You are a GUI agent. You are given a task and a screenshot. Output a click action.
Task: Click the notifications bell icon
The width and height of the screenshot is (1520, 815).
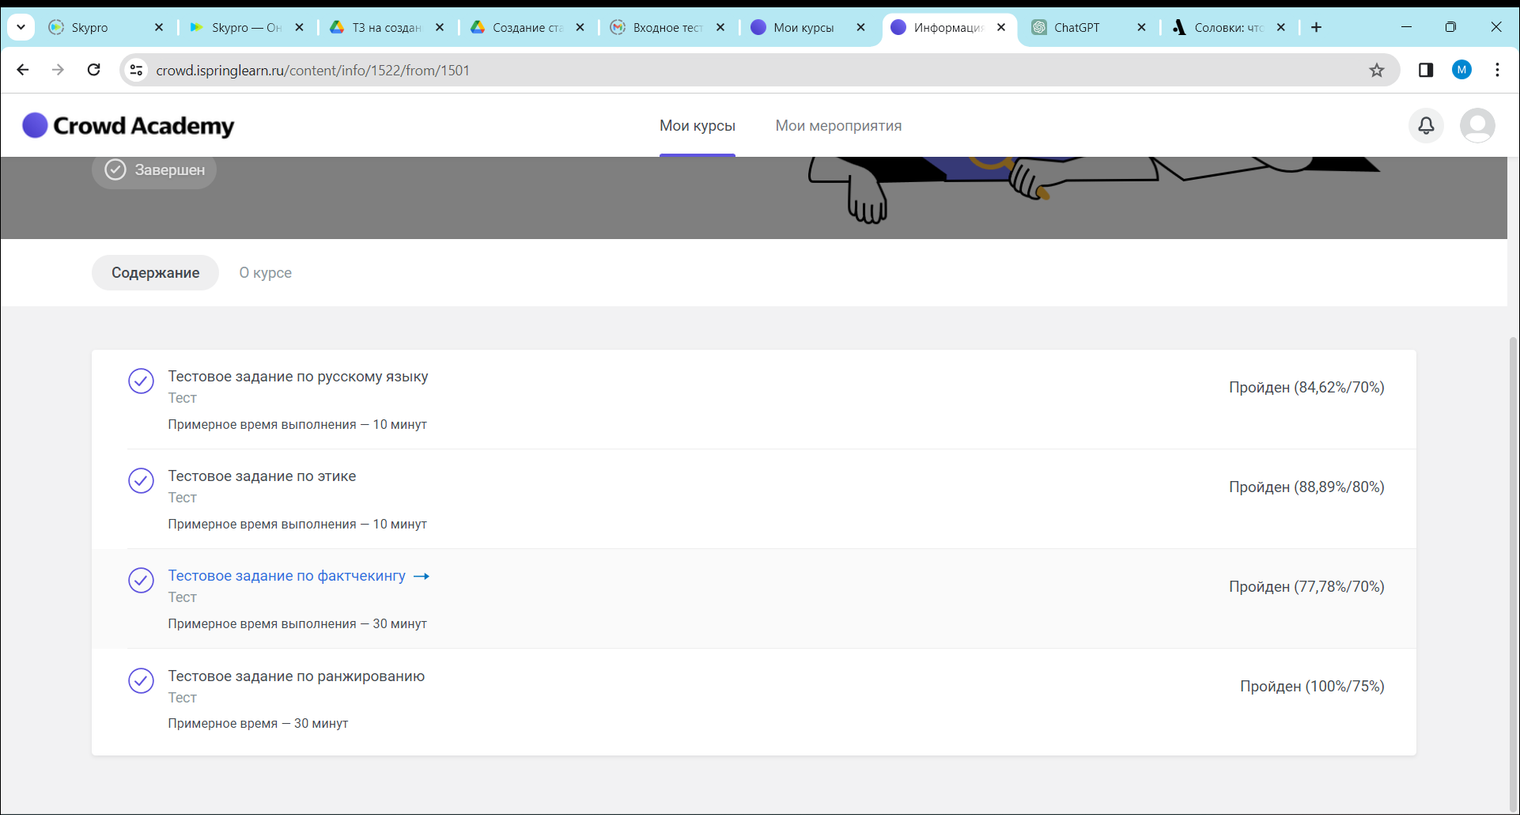[x=1426, y=126]
